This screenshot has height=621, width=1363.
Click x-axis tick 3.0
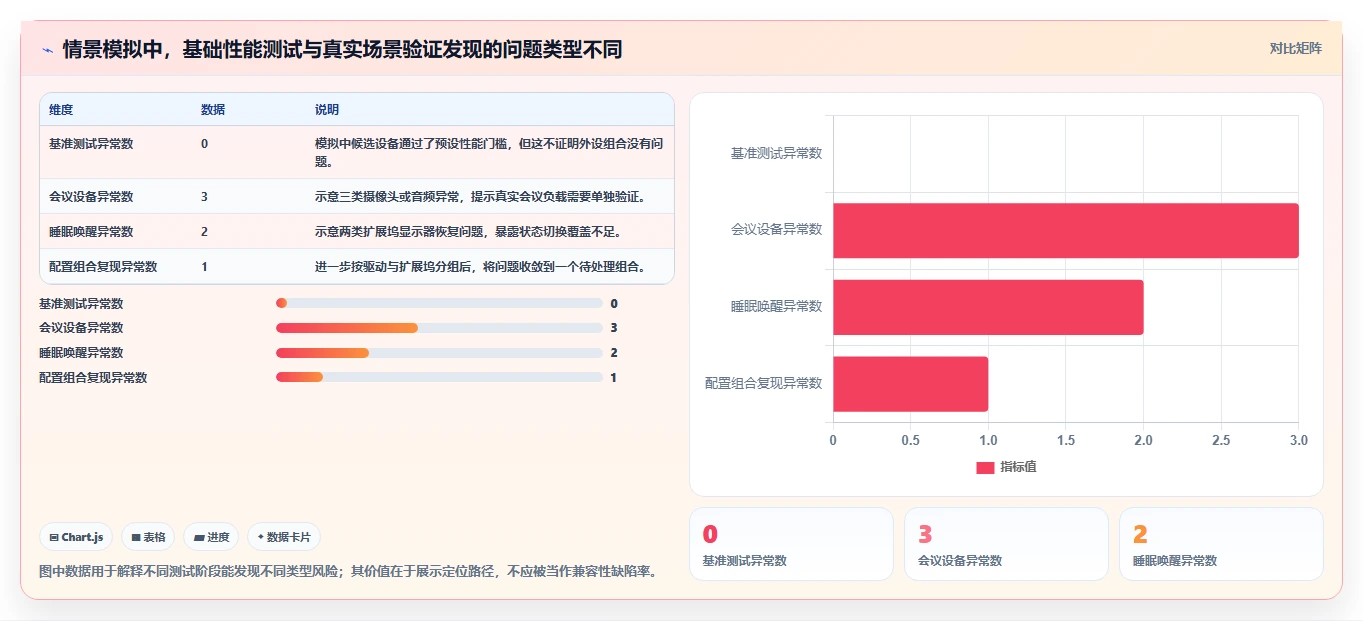[x=1298, y=440]
